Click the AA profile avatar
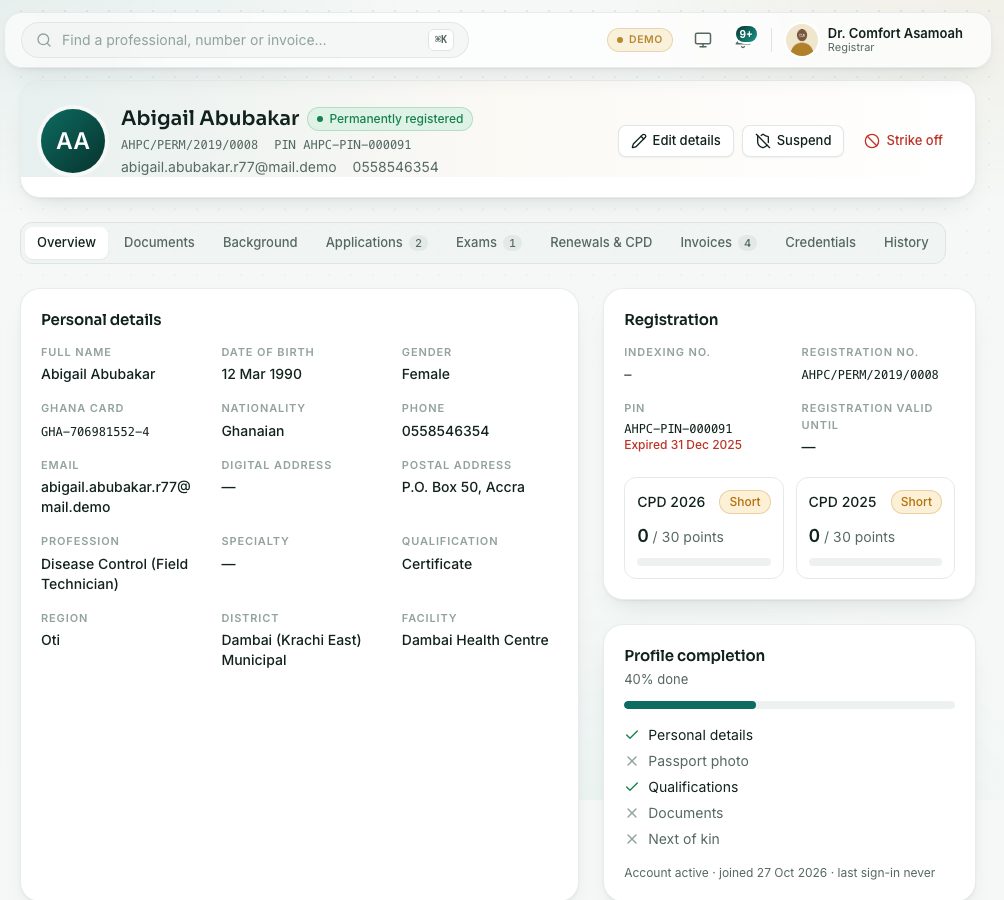The width and height of the screenshot is (1004, 900). pos(73,141)
